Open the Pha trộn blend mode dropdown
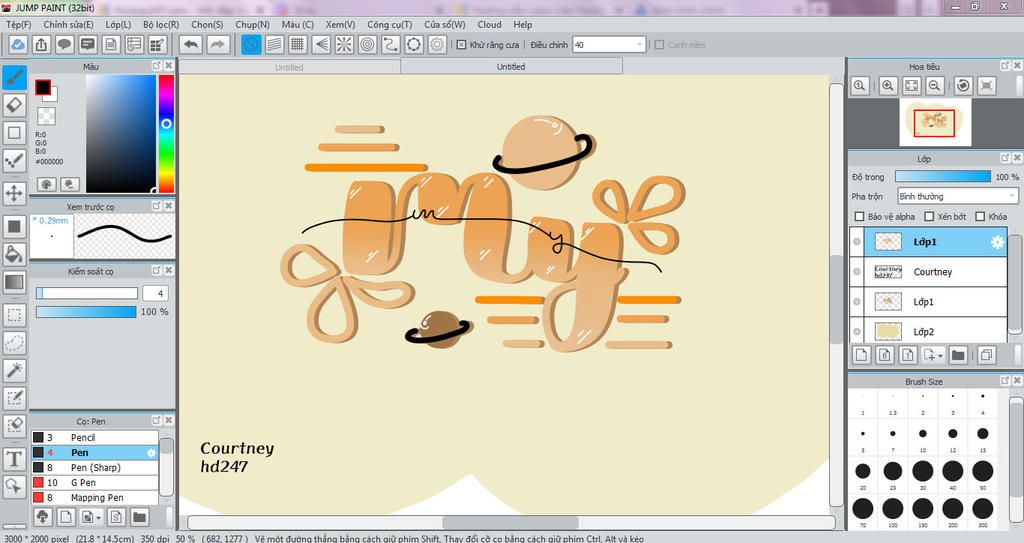1024x543 pixels. pos(957,196)
